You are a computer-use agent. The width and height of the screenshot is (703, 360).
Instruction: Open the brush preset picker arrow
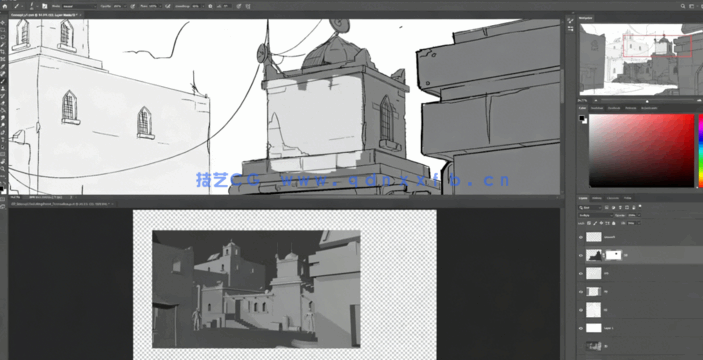tap(37, 6)
